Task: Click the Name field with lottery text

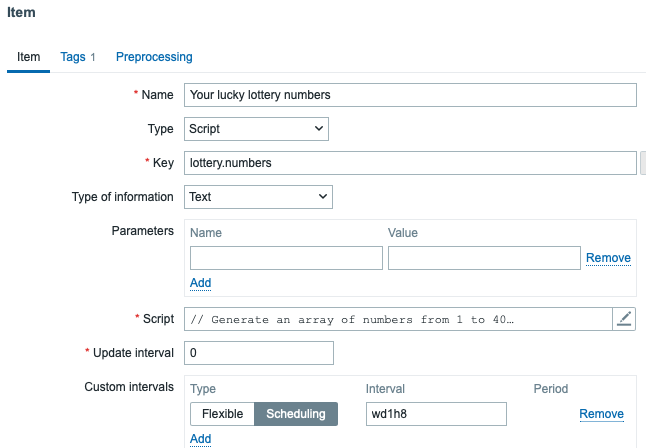Action: point(410,95)
